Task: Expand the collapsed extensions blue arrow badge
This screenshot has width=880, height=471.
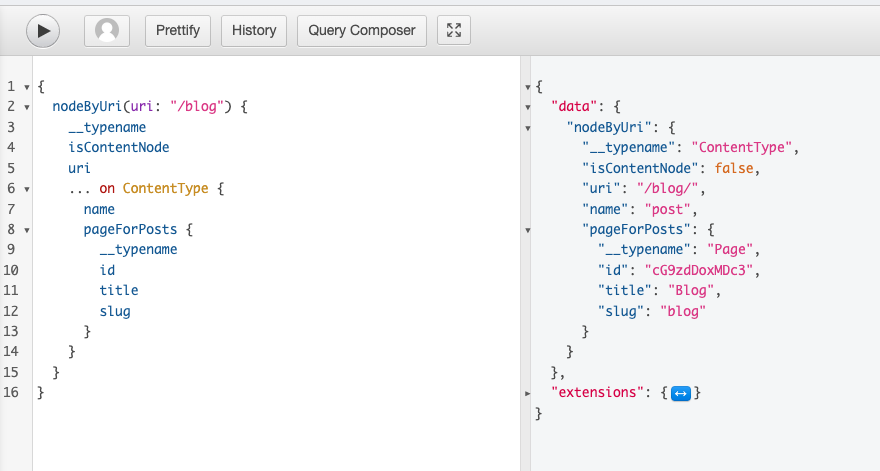Action: (680, 393)
